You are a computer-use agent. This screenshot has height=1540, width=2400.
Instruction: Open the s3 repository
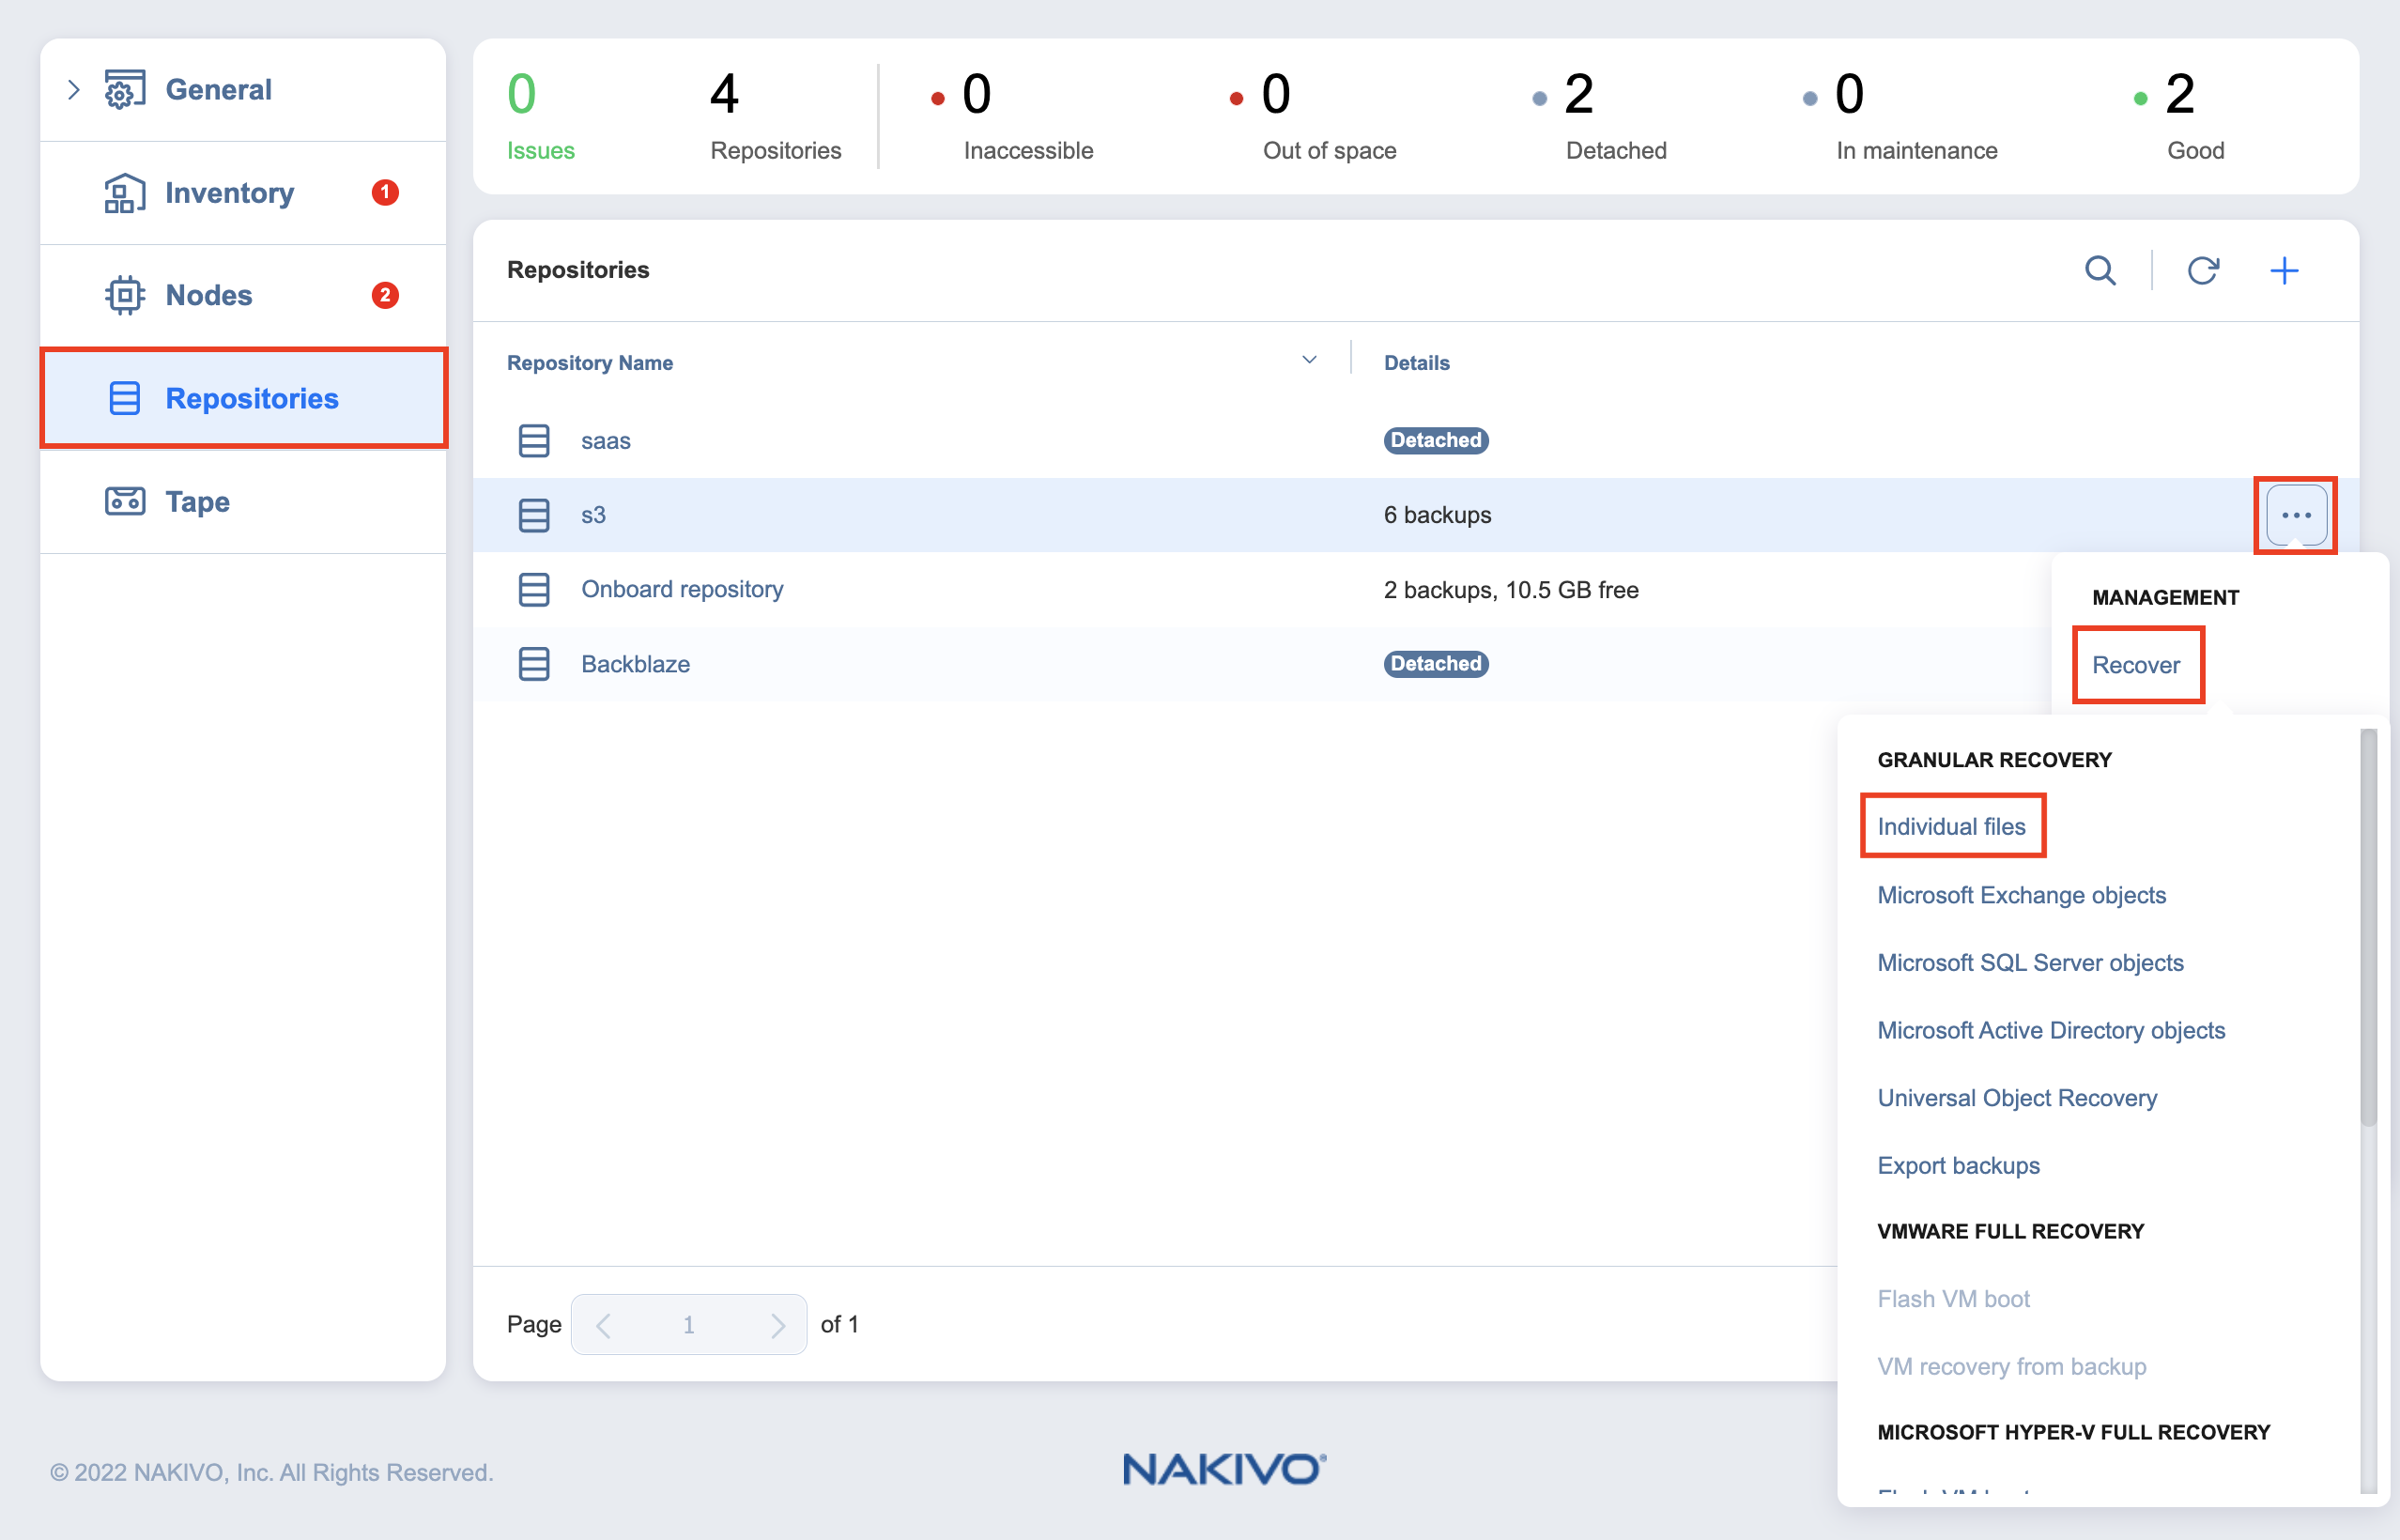point(593,515)
